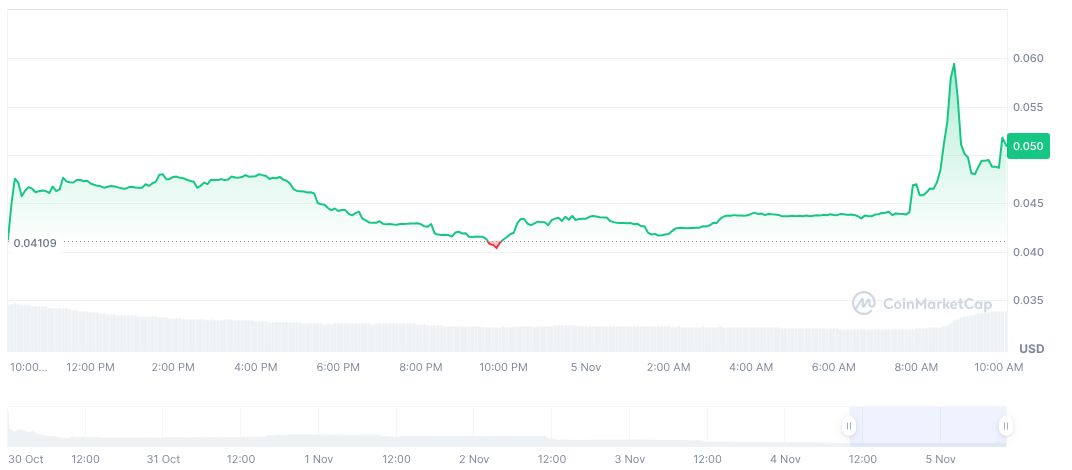This screenshot has height=470, width=1072.
Task: Click the 0.045 price axis label
Action: (1027, 204)
